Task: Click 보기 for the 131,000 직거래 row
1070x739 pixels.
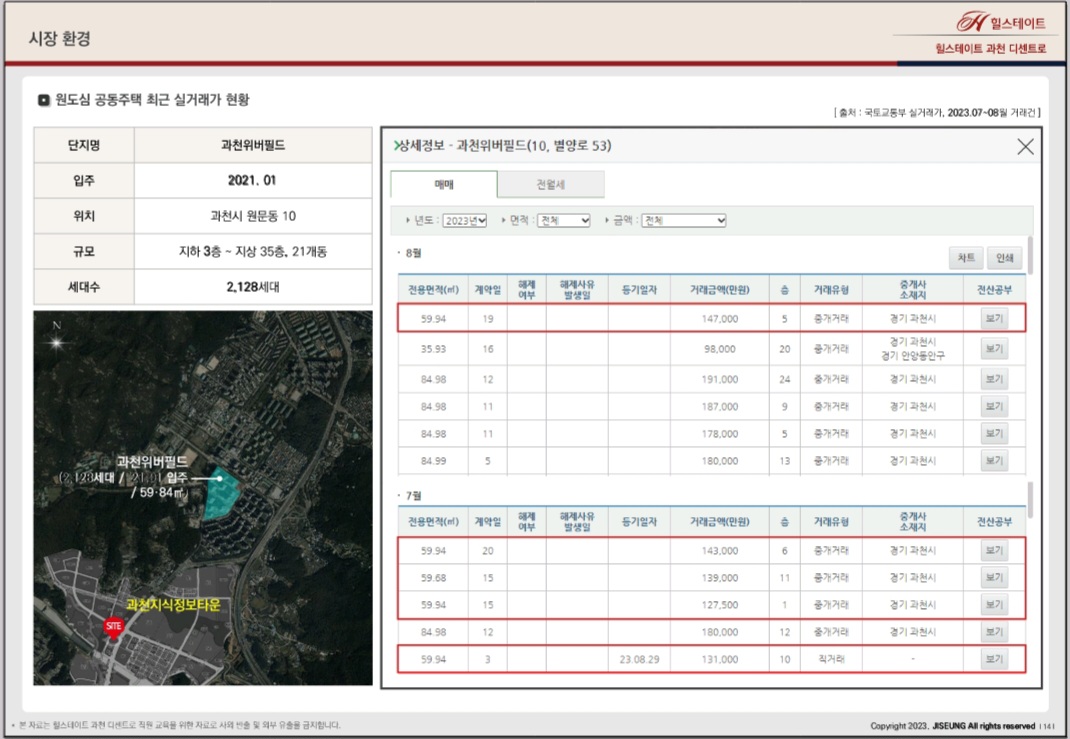Action: pos(994,659)
